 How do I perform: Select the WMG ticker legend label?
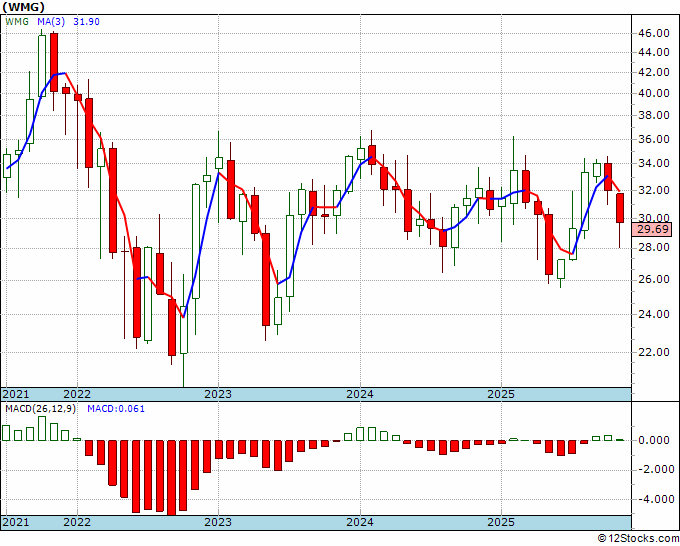point(17,21)
